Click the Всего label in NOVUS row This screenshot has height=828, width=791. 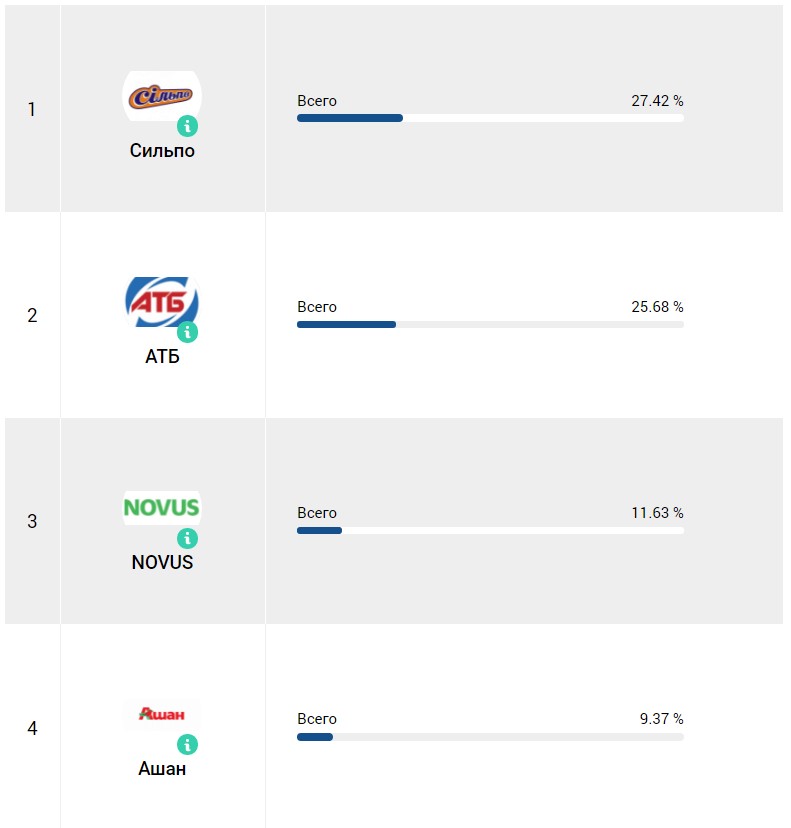coord(317,513)
